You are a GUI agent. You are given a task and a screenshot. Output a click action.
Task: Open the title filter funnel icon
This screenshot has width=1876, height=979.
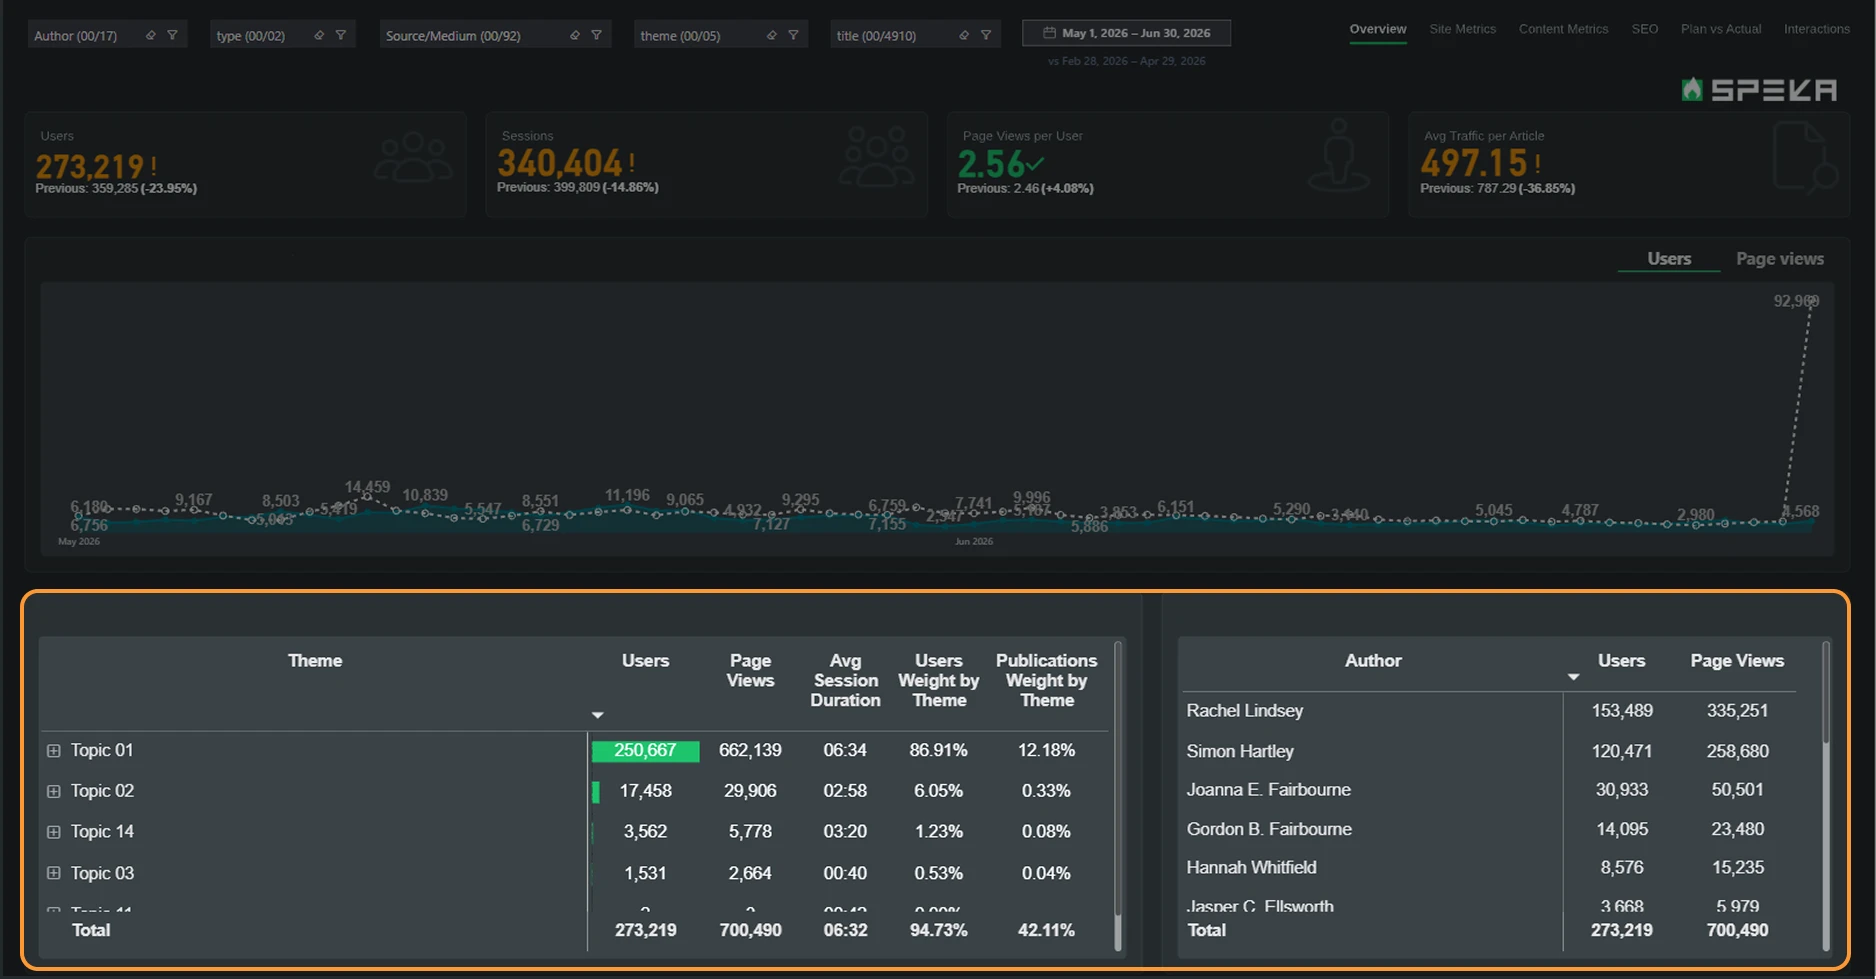click(x=985, y=35)
